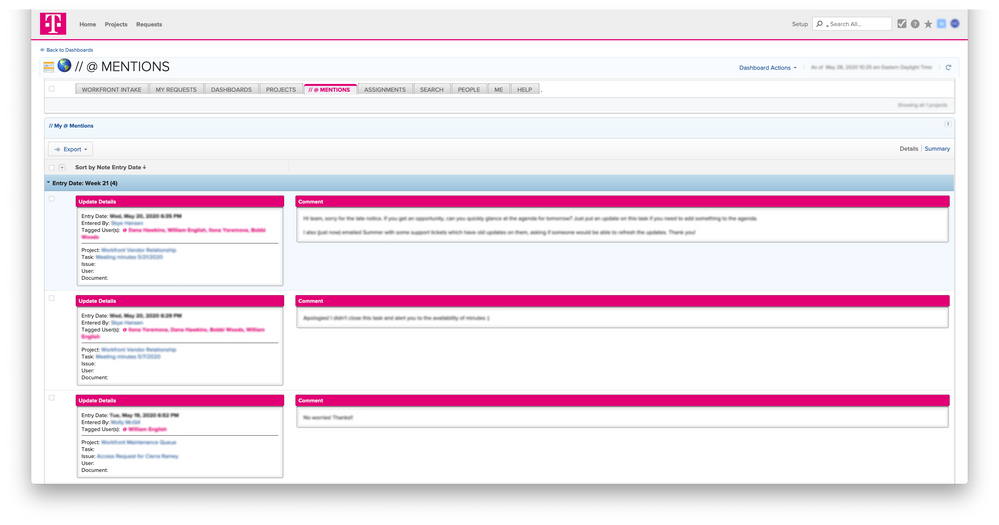The height and width of the screenshot is (525, 999).
Task: Go to Back to Dashboards link
Action: click(x=68, y=49)
